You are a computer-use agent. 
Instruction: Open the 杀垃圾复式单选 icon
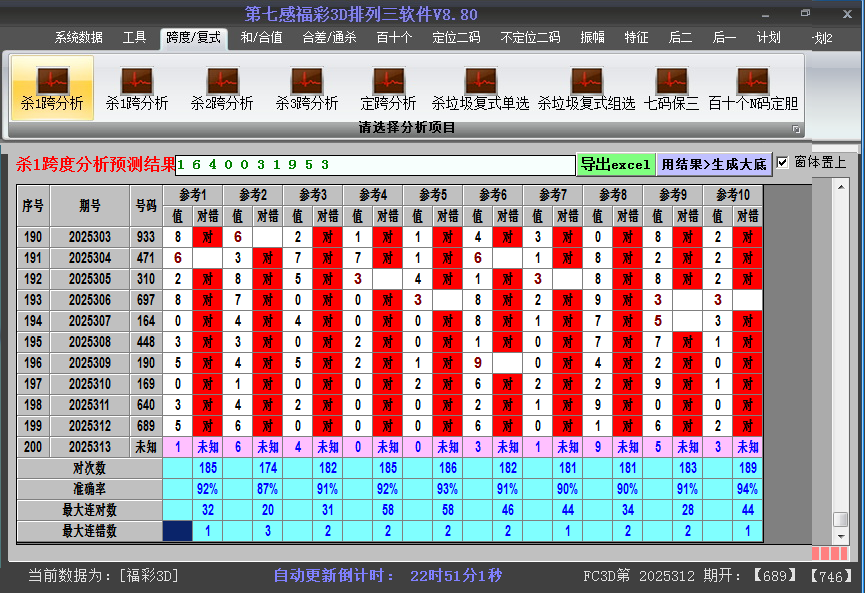[480, 88]
